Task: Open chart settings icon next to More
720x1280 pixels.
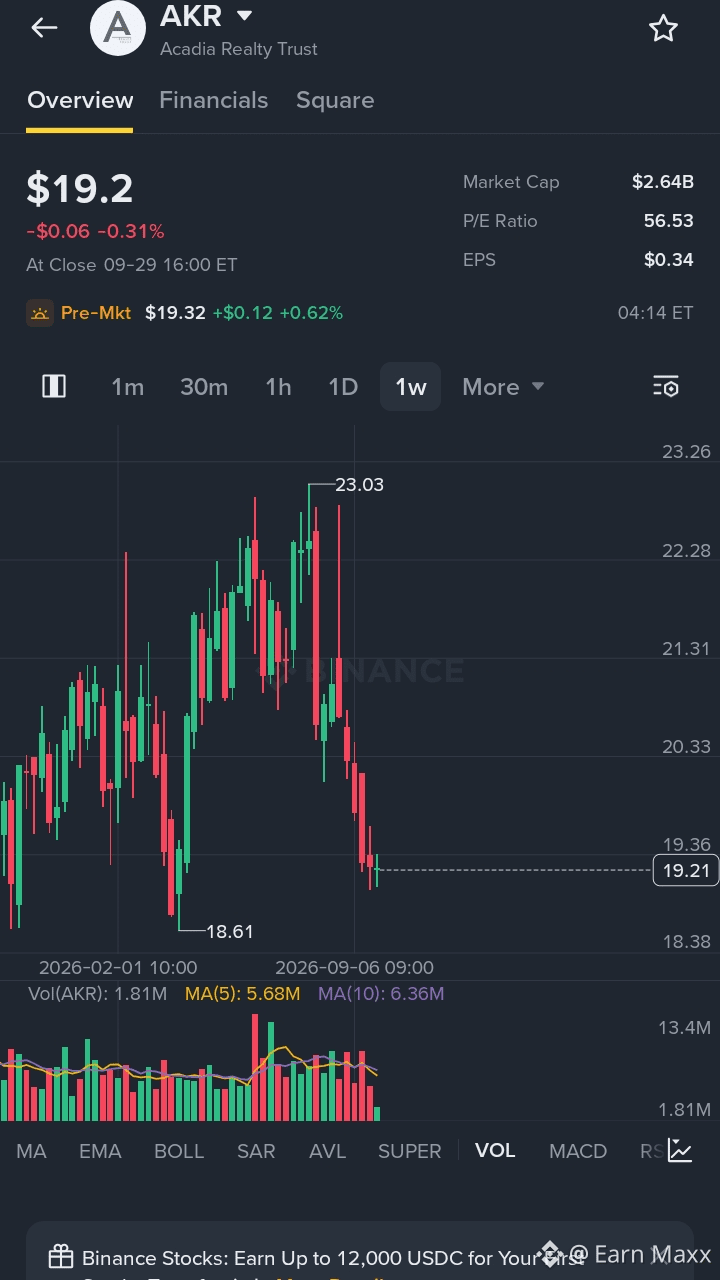Action: tap(666, 387)
